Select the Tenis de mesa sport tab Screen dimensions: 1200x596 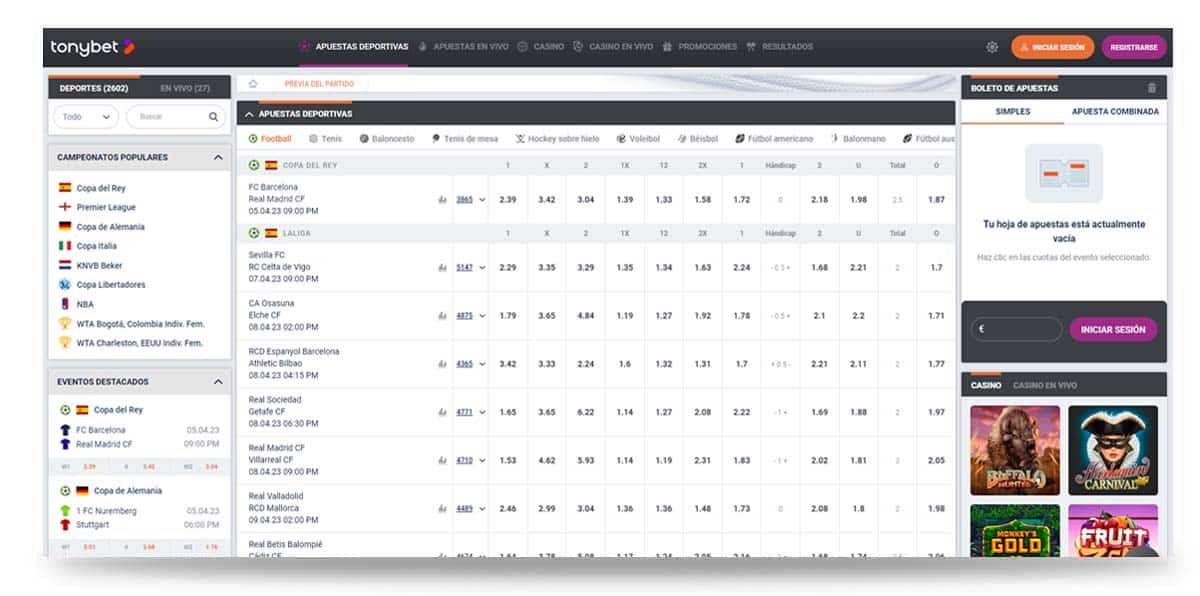(464, 139)
